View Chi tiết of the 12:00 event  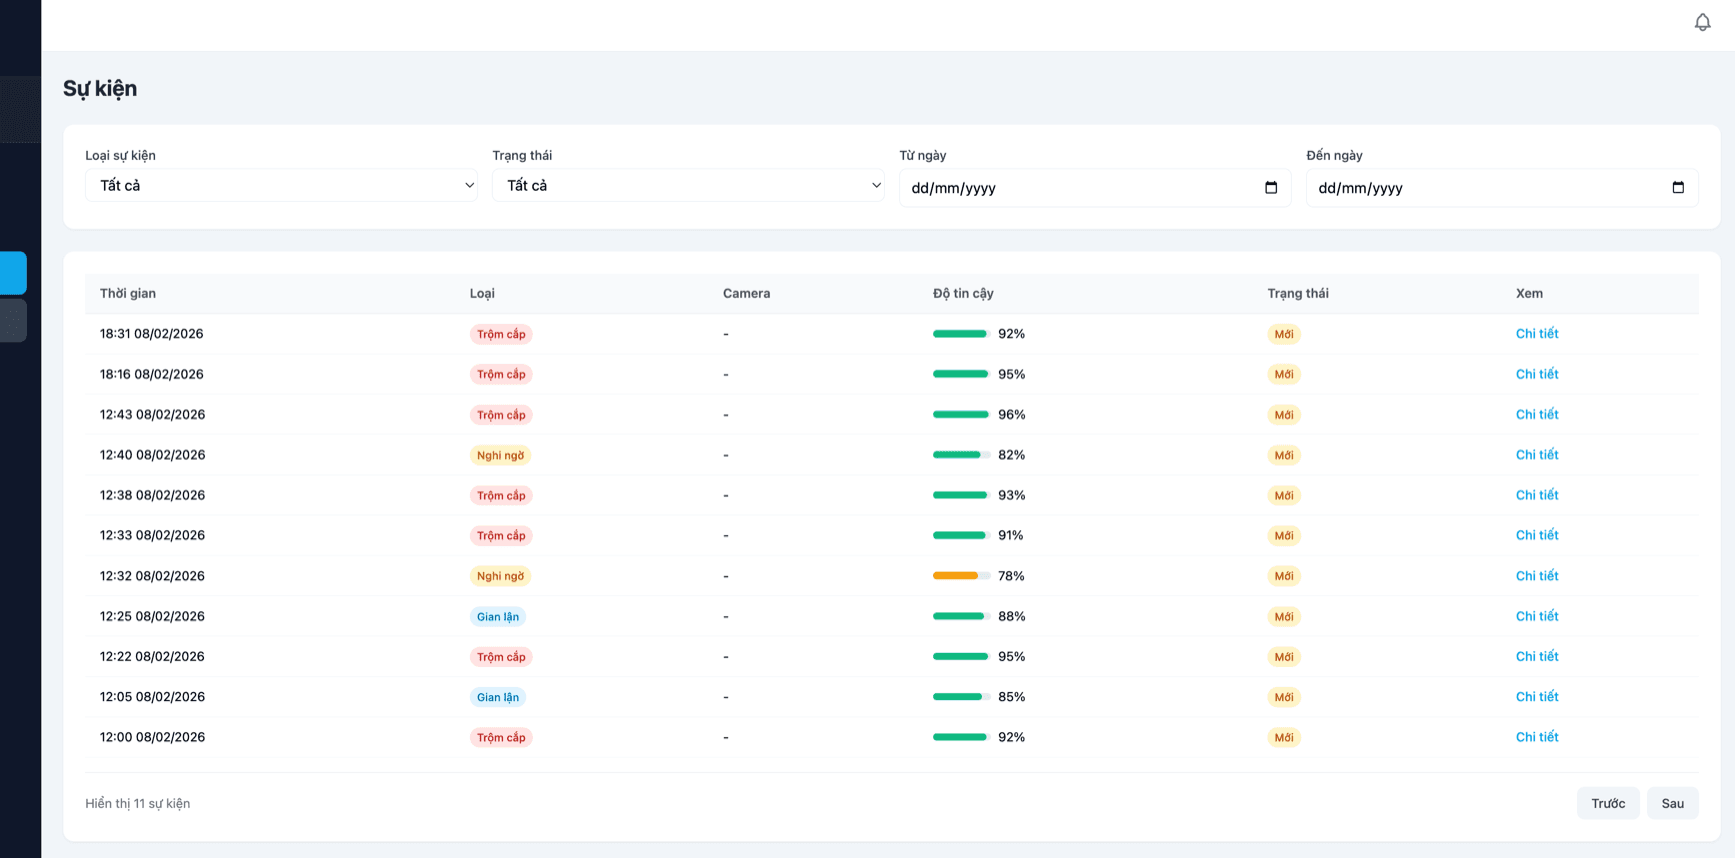click(1536, 737)
